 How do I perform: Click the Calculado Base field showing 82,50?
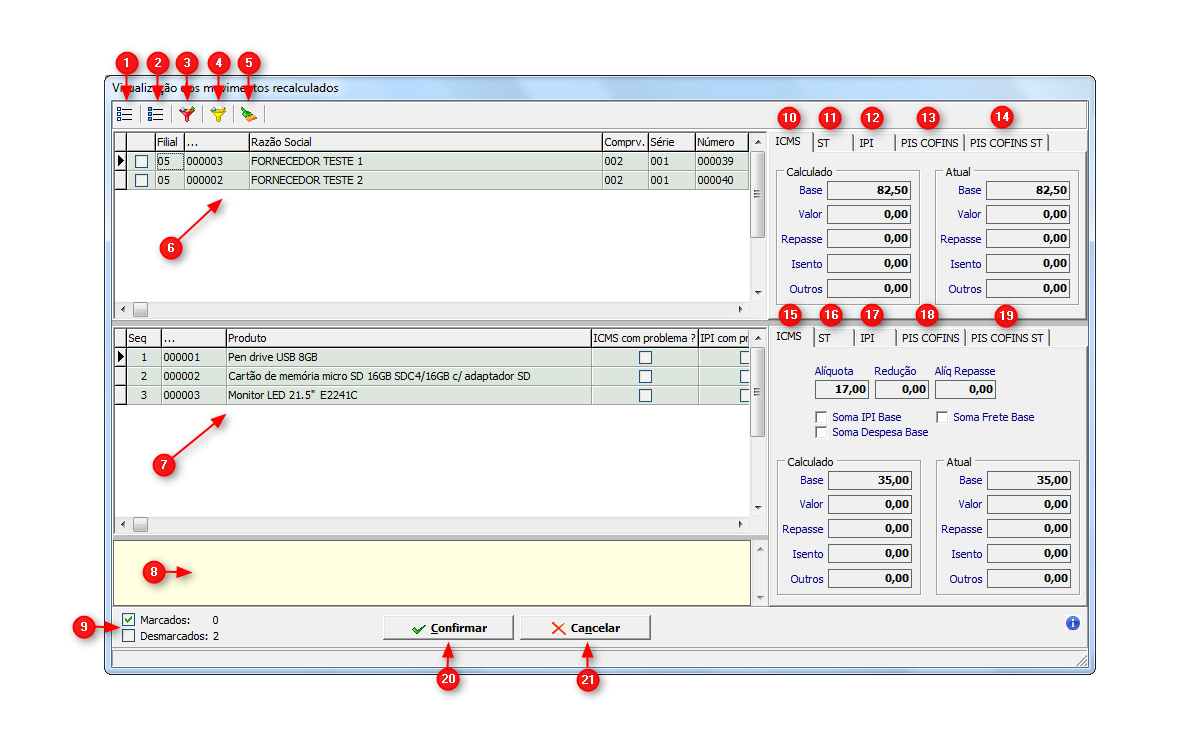point(869,190)
